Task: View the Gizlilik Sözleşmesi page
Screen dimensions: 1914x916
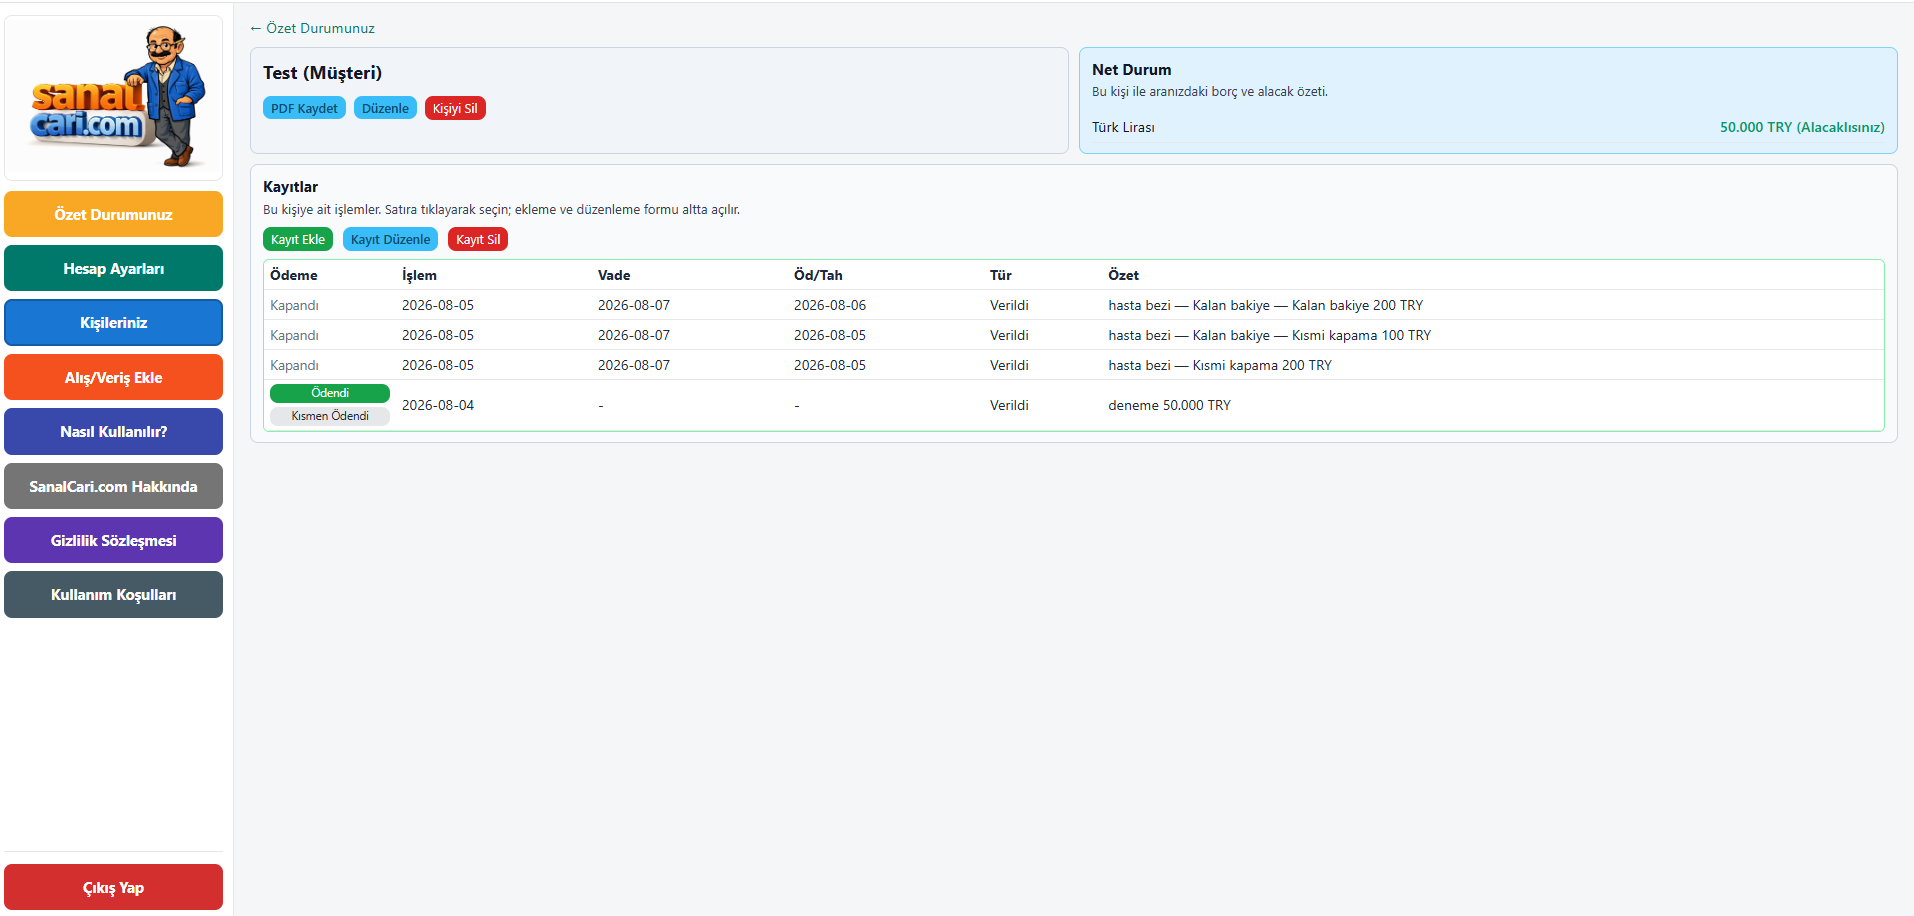Action: [113, 540]
